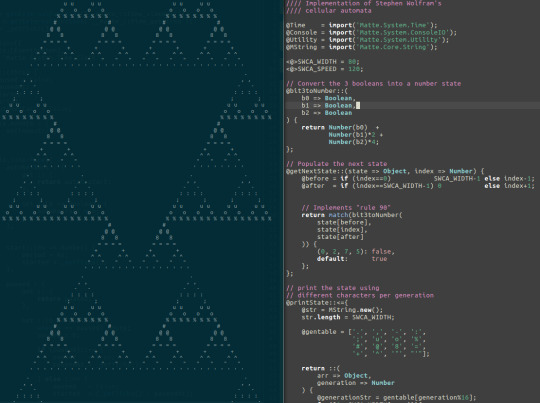Click the comment "// different characters per generation"

360,295
